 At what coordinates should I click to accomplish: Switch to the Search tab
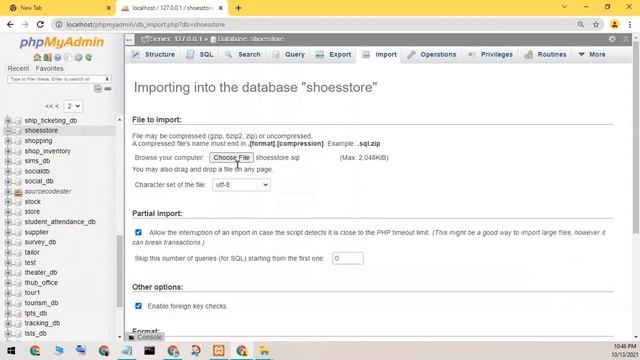(242, 54)
